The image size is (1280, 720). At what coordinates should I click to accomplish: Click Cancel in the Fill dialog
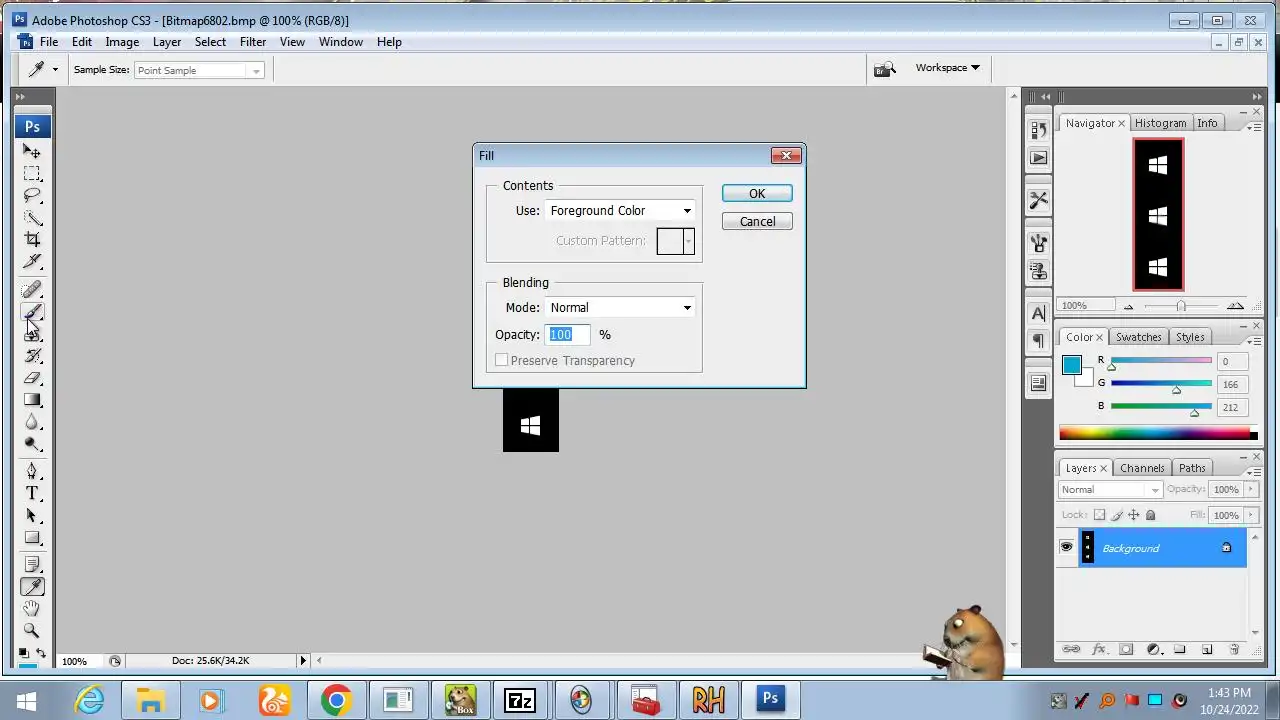click(757, 222)
